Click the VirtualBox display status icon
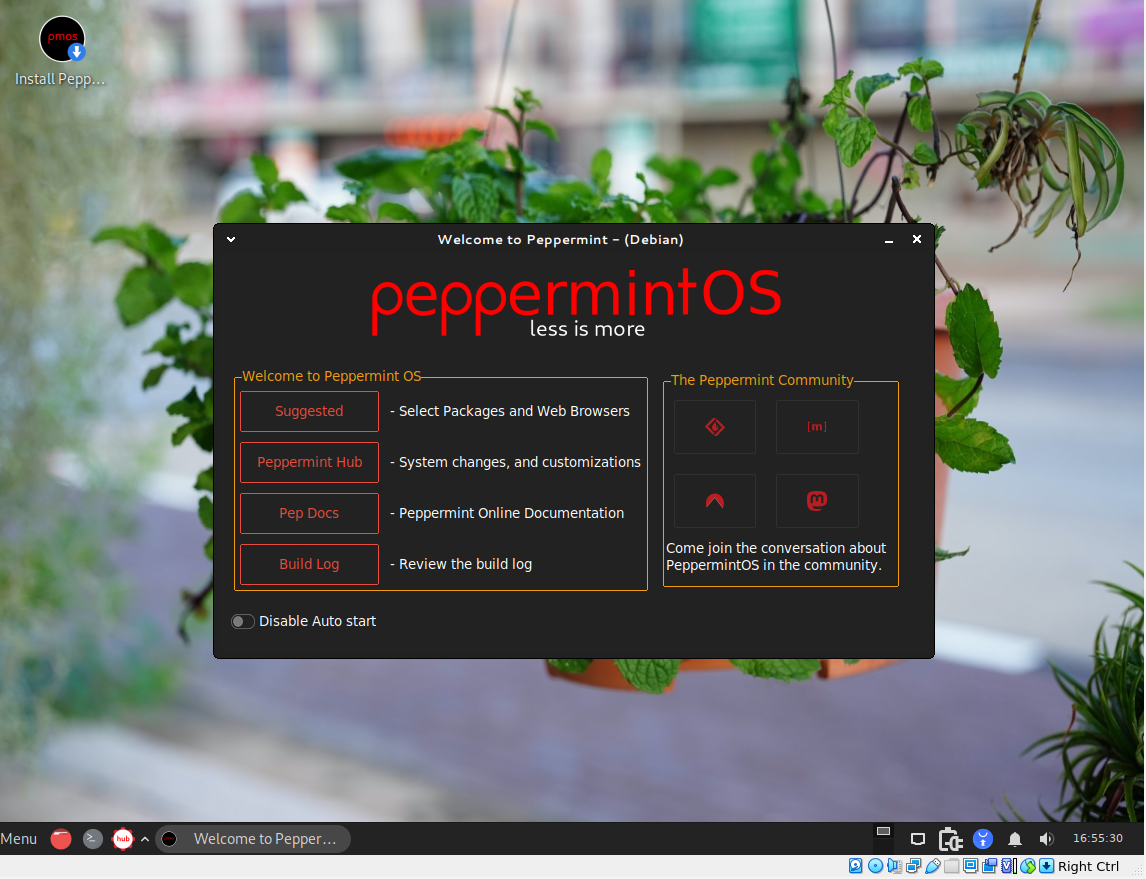Viewport: 1146px width, 879px height. click(x=971, y=866)
